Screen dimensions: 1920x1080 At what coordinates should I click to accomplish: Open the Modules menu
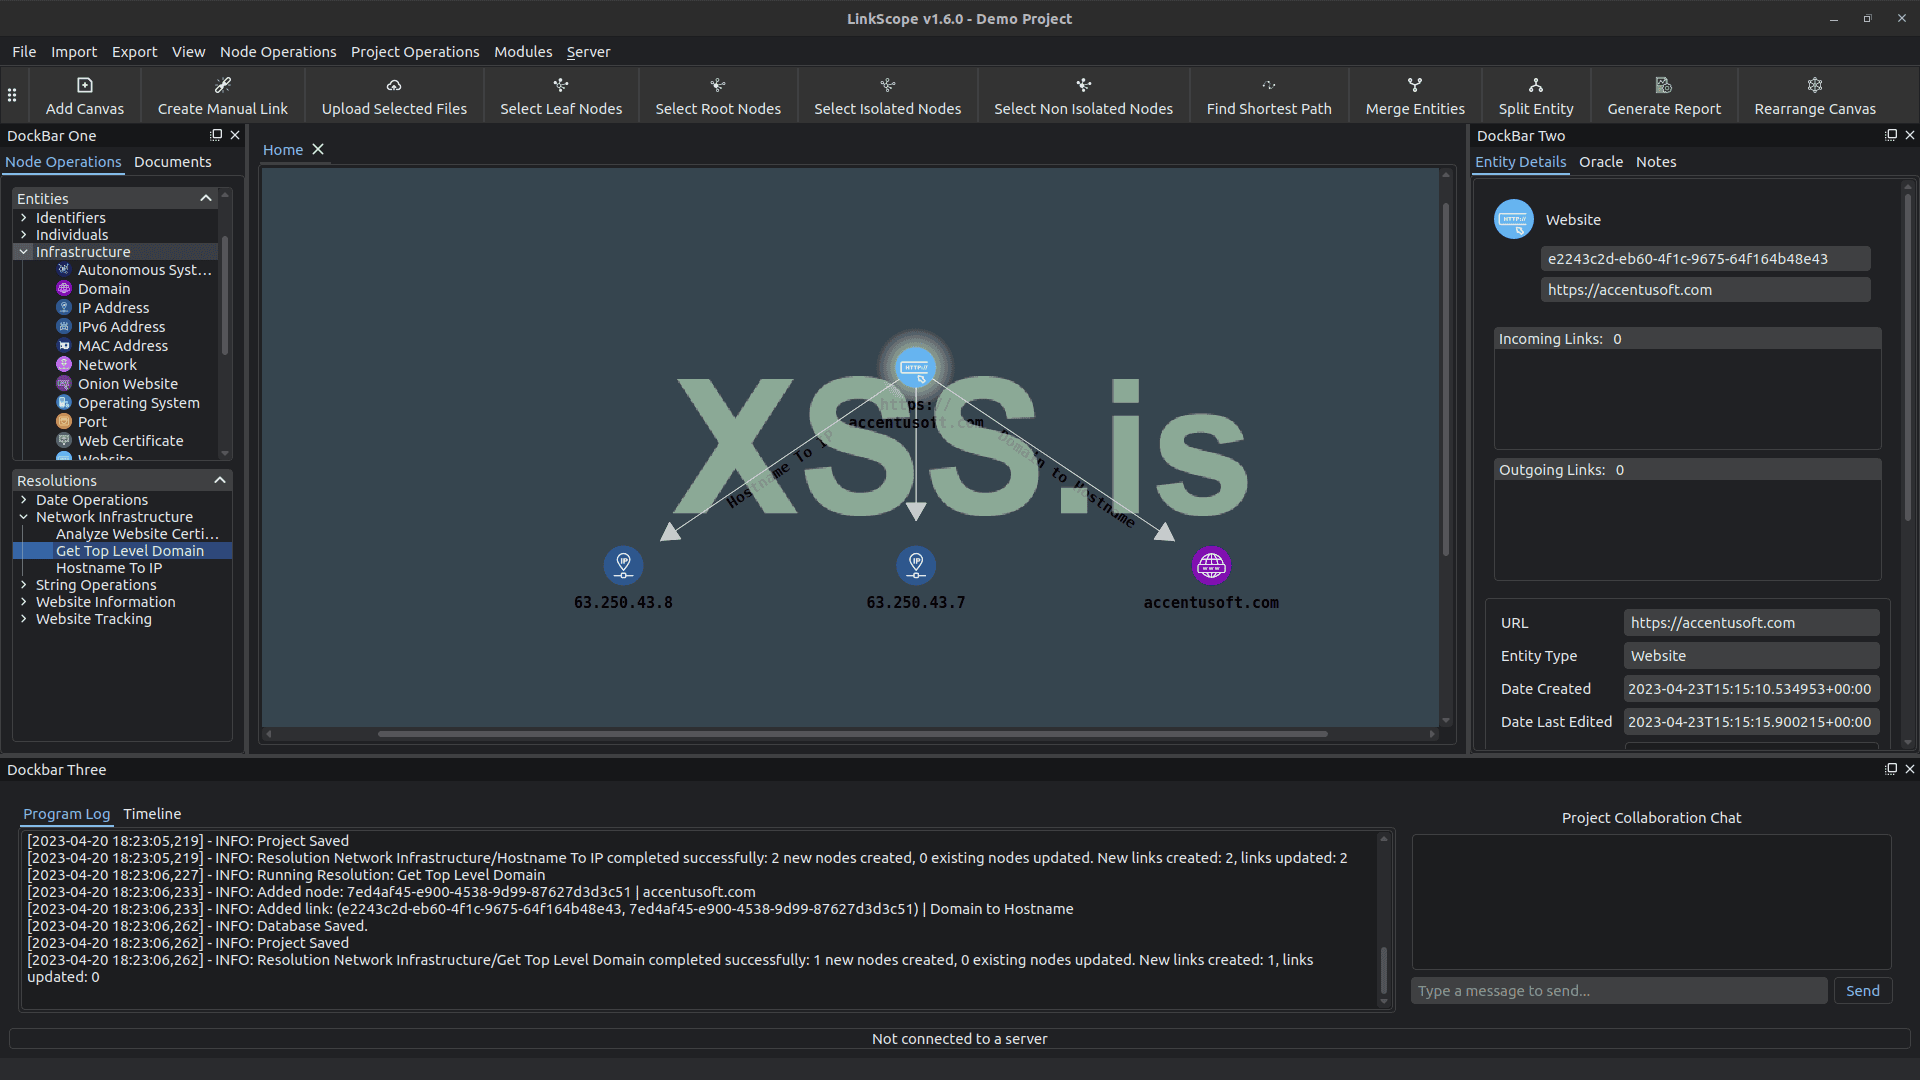coord(522,52)
